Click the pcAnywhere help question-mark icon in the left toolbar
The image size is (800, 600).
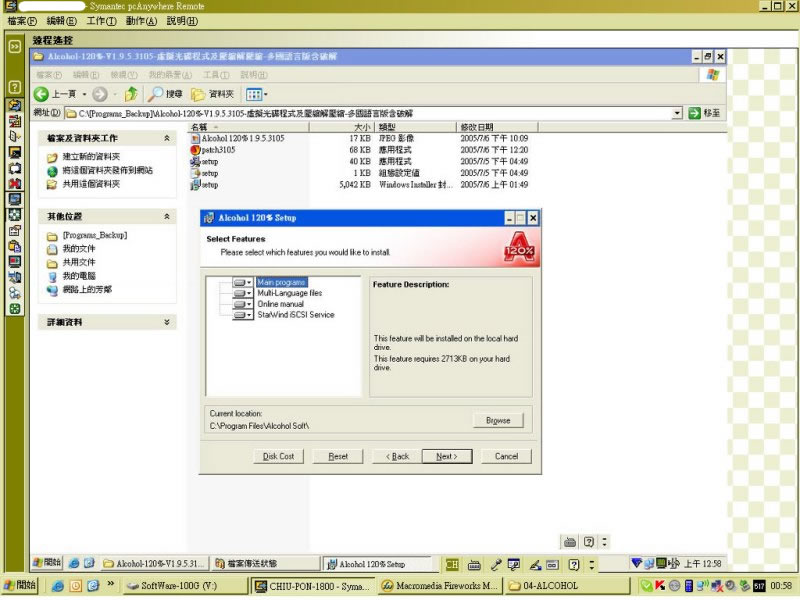(15, 87)
